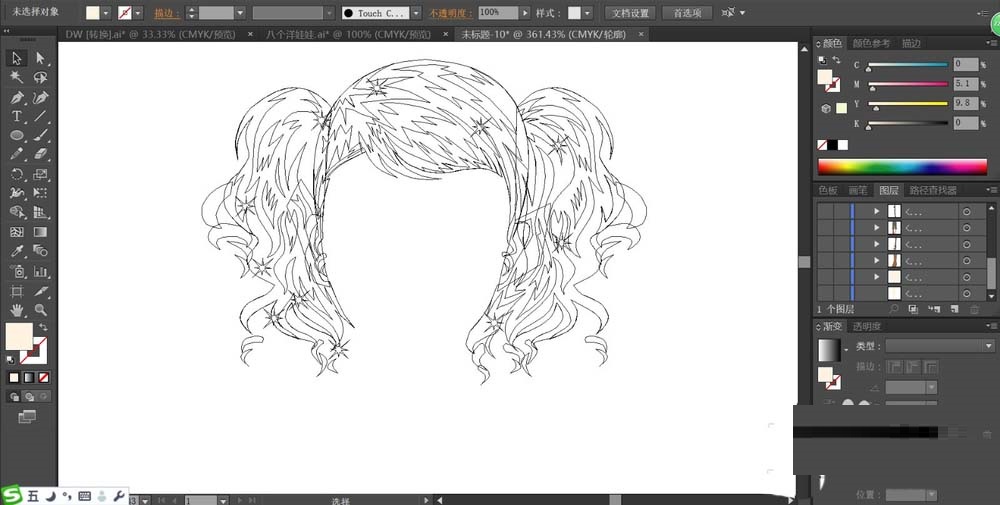Pick the Direct Selection tool (white arrow)
Viewport: 1000px width, 505px height.
[41, 58]
